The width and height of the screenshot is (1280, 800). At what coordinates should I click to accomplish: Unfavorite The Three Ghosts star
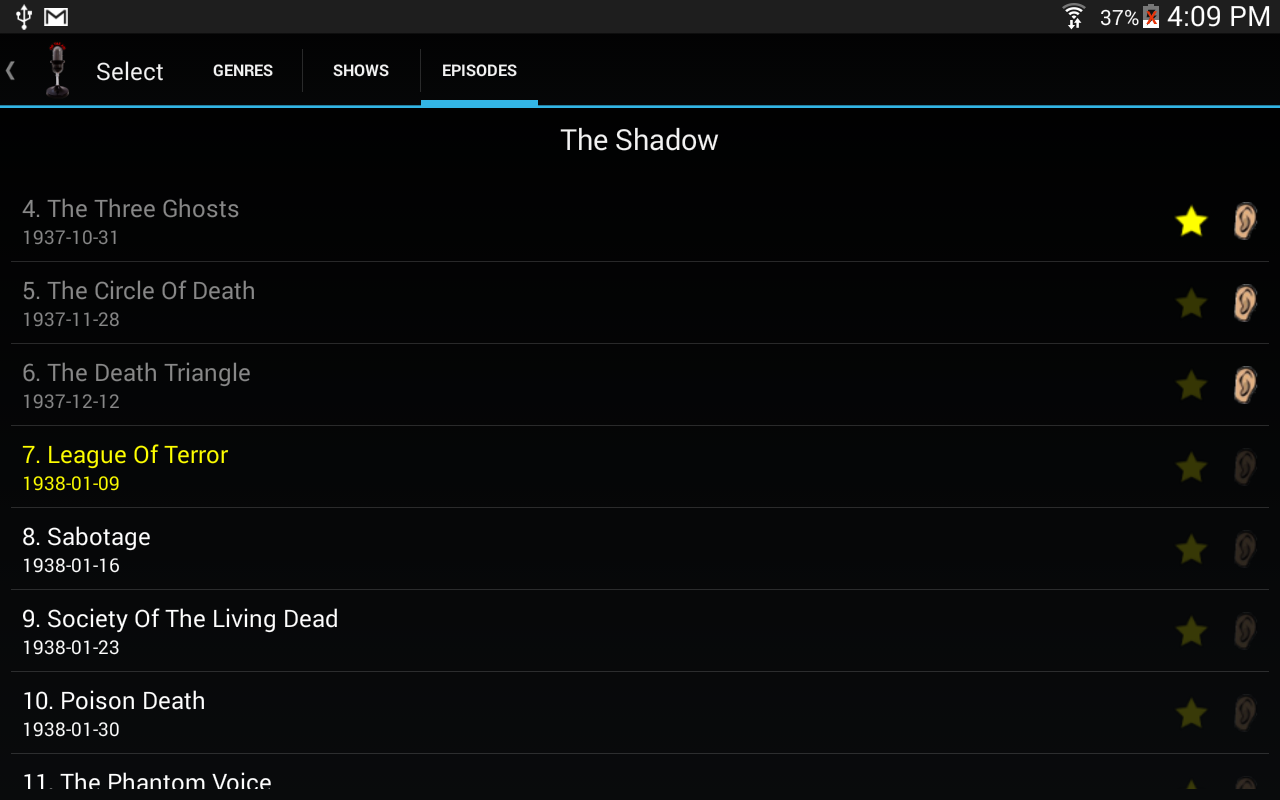(x=1191, y=221)
